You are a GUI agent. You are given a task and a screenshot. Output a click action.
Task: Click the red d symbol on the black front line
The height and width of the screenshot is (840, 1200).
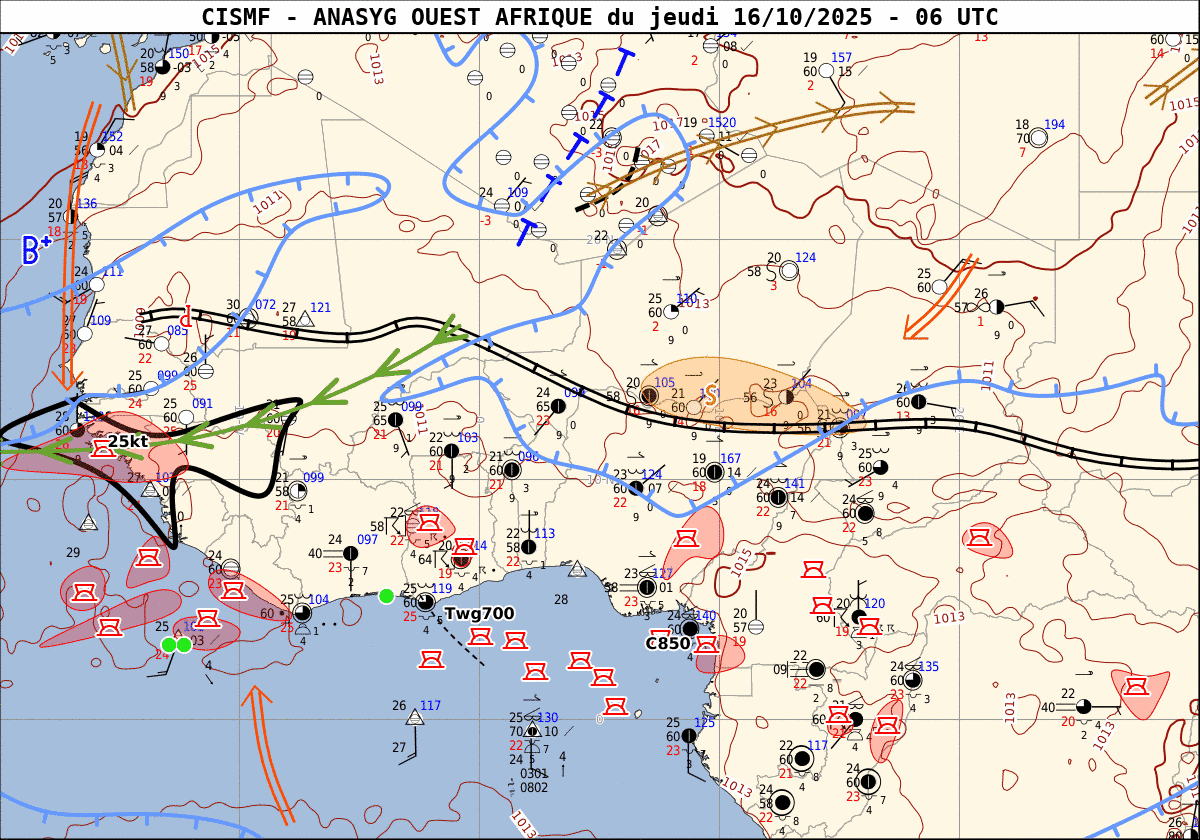click(185, 315)
